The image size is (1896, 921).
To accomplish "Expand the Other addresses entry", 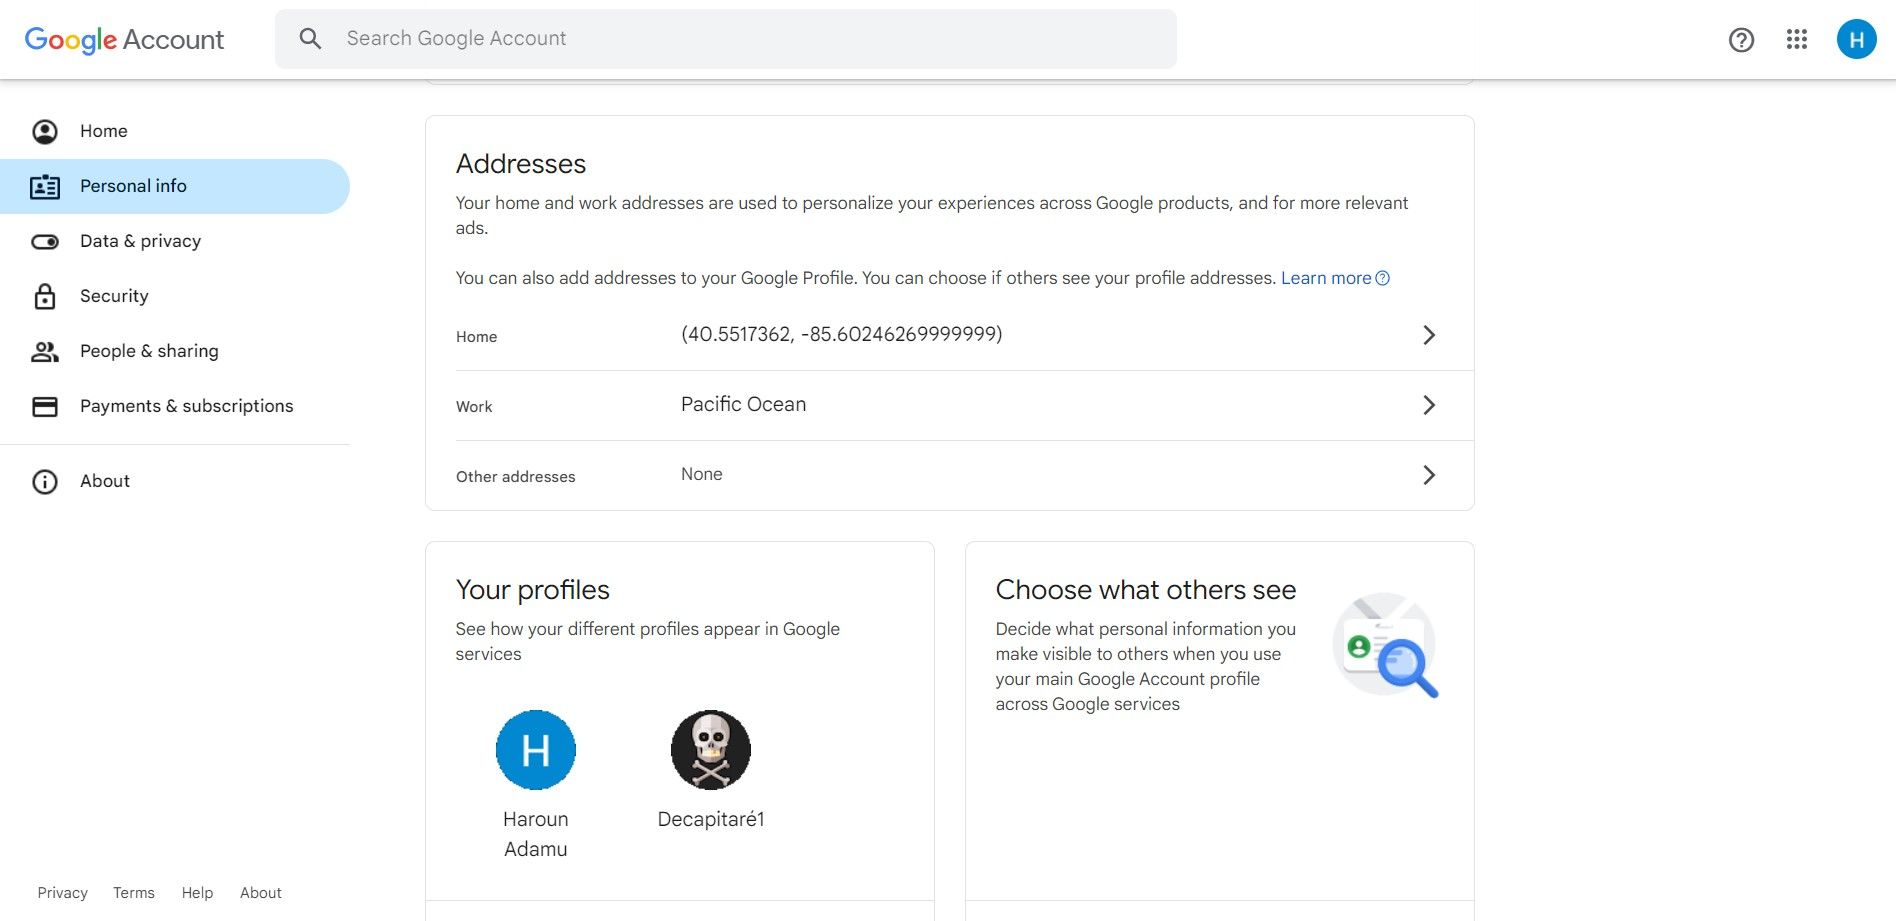I will point(1429,475).
